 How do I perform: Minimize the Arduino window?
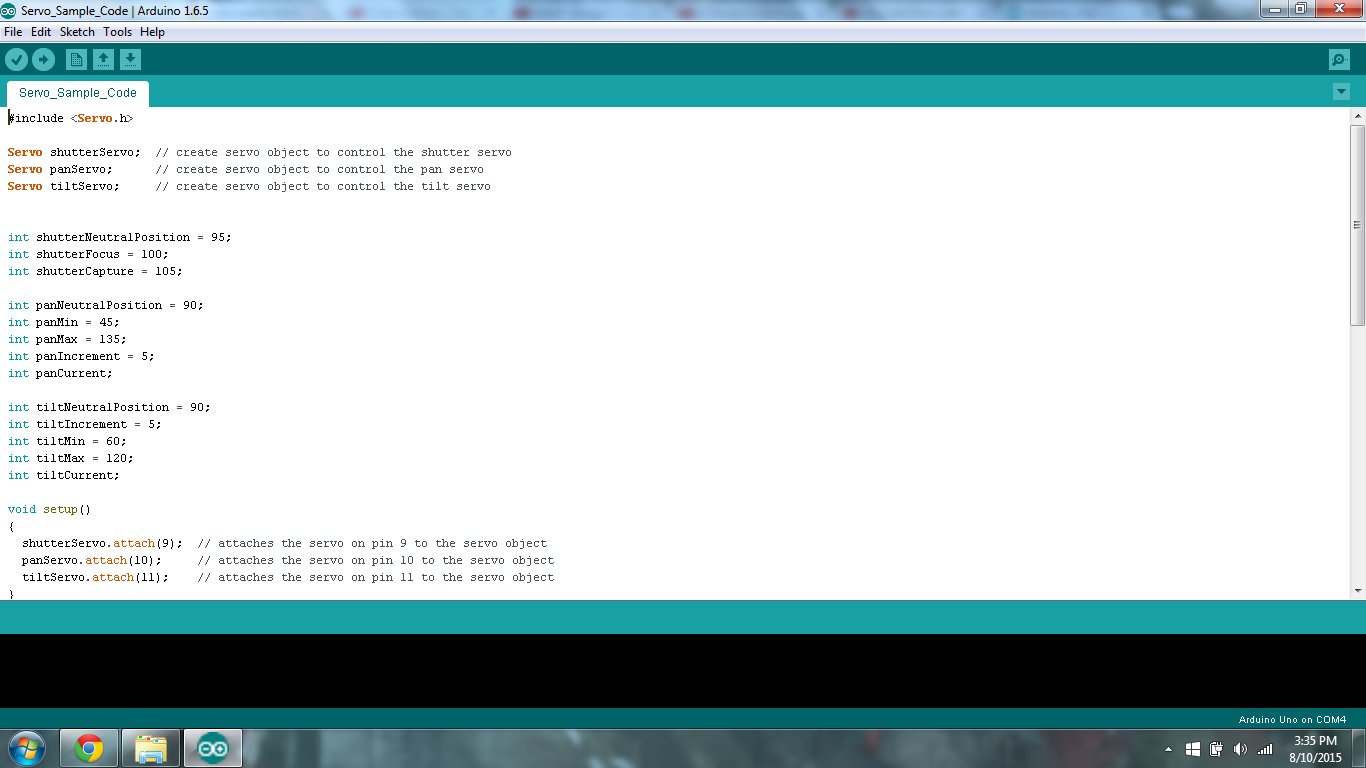[1273, 9]
